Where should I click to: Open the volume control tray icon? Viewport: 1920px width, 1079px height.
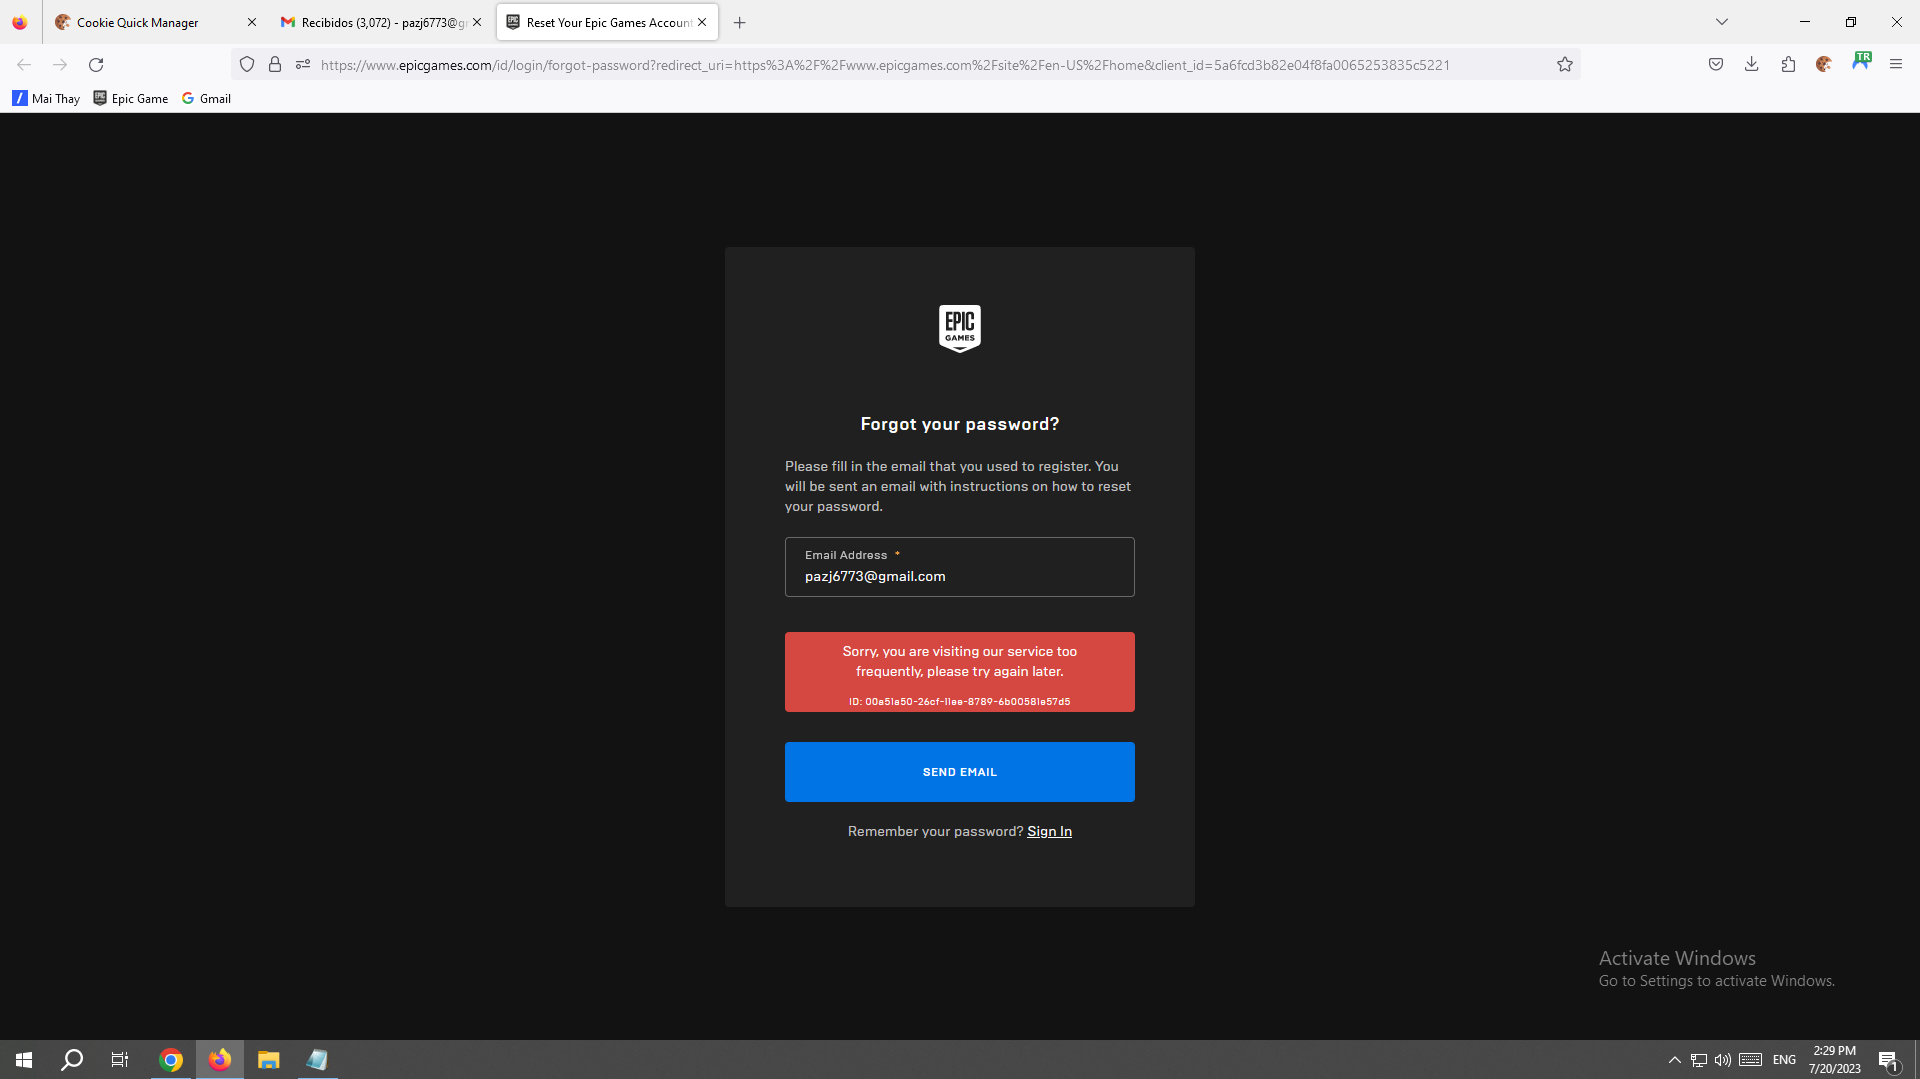(x=1723, y=1060)
